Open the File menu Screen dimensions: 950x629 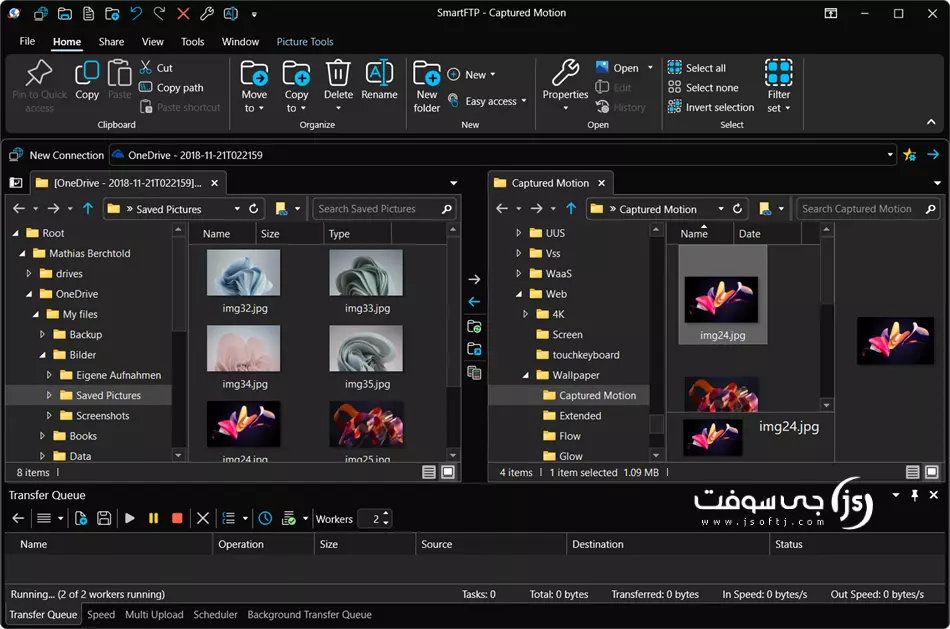[27, 41]
